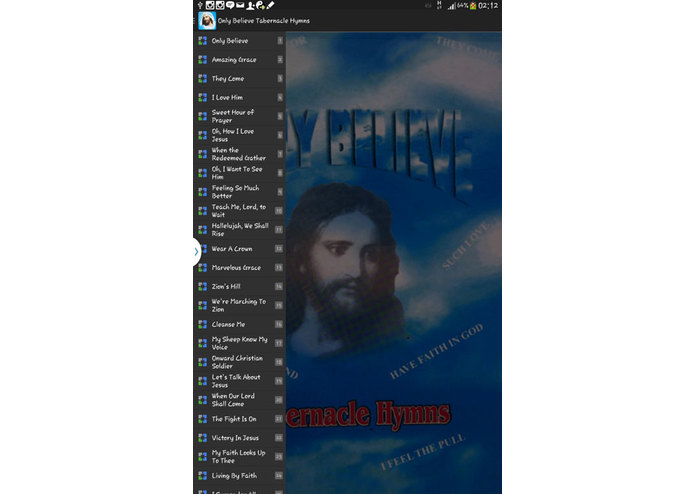Click the icon beside Only Believe
The width and height of the screenshot is (695, 494).
pos(203,41)
